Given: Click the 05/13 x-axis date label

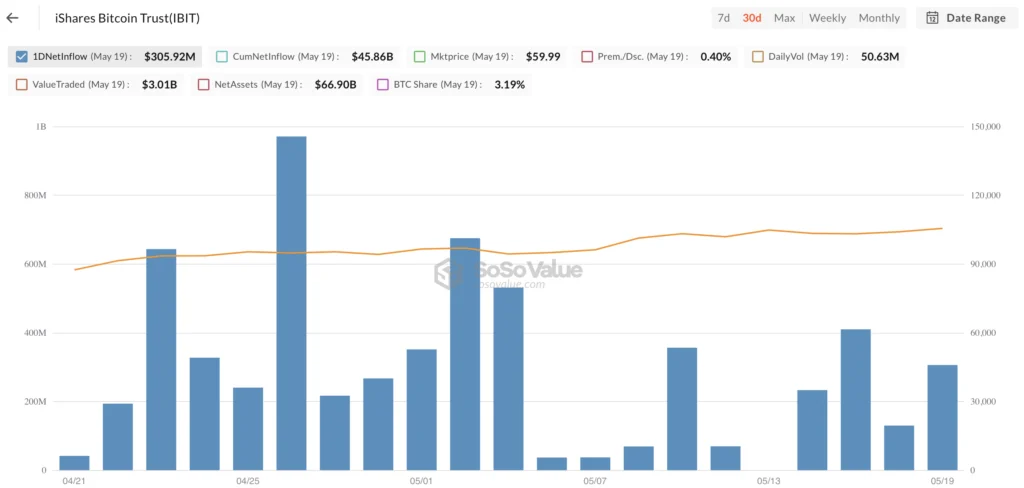Looking at the screenshot, I should [769, 481].
